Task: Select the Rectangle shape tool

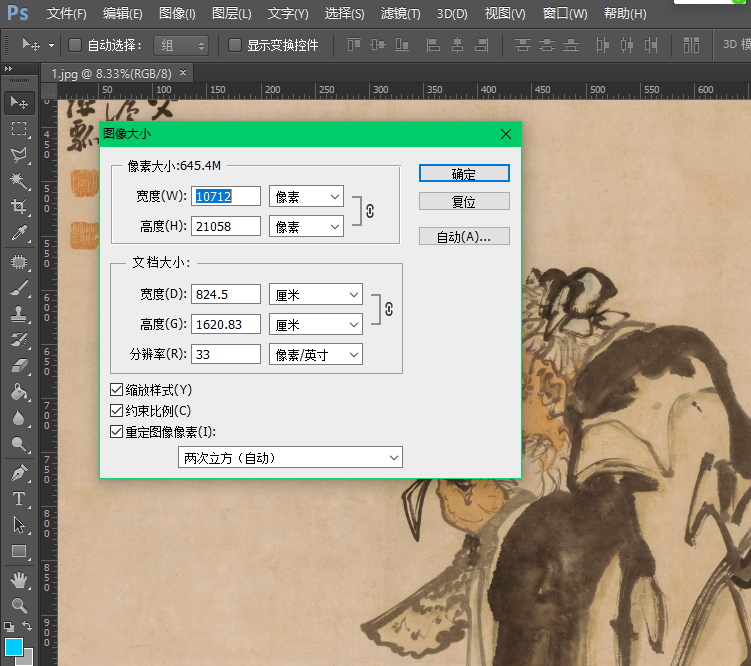Action: pyautogui.click(x=19, y=551)
